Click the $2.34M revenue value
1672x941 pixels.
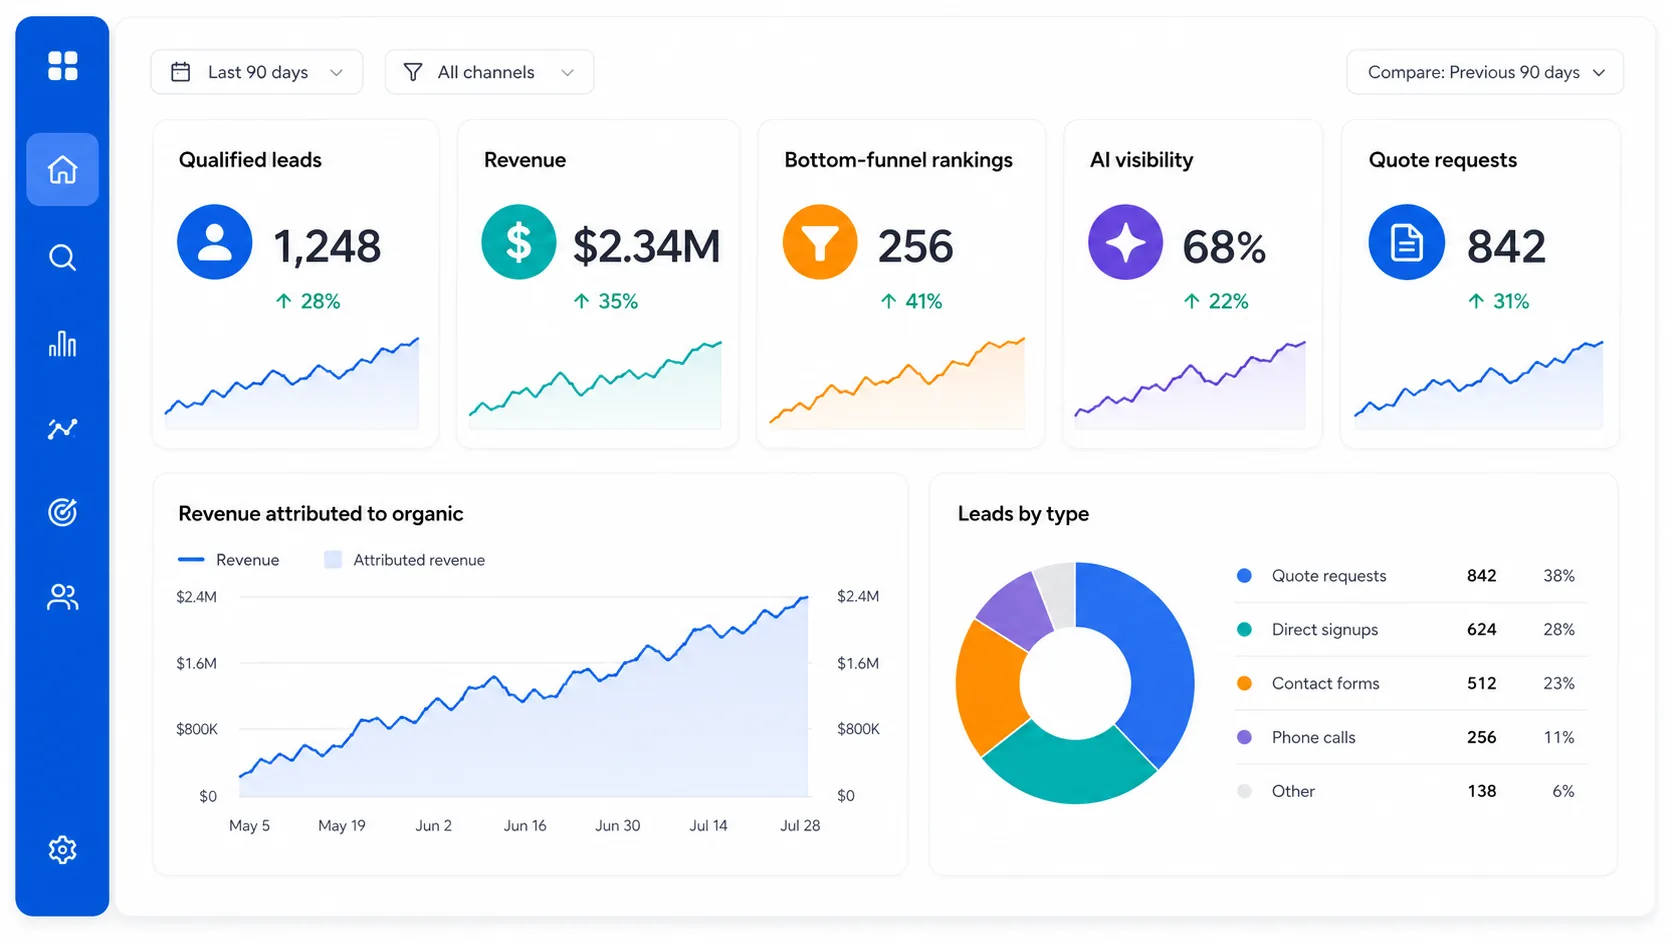coord(646,246)
